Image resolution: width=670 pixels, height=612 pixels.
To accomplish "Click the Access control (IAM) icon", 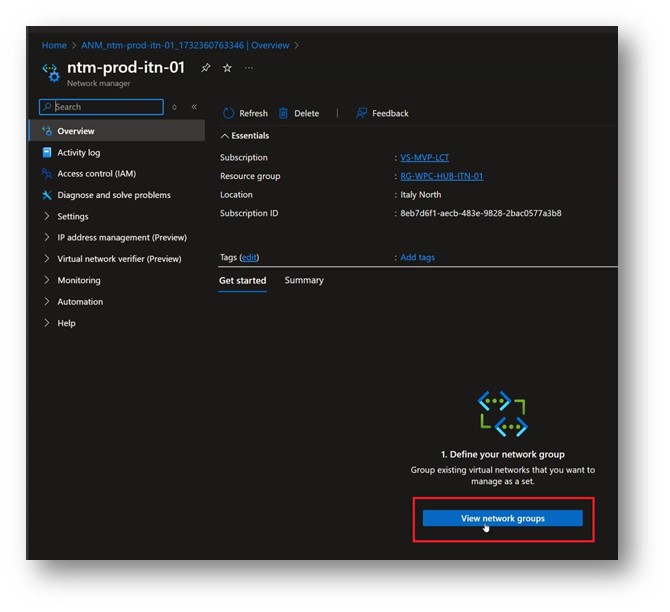I will coord(47,174).
